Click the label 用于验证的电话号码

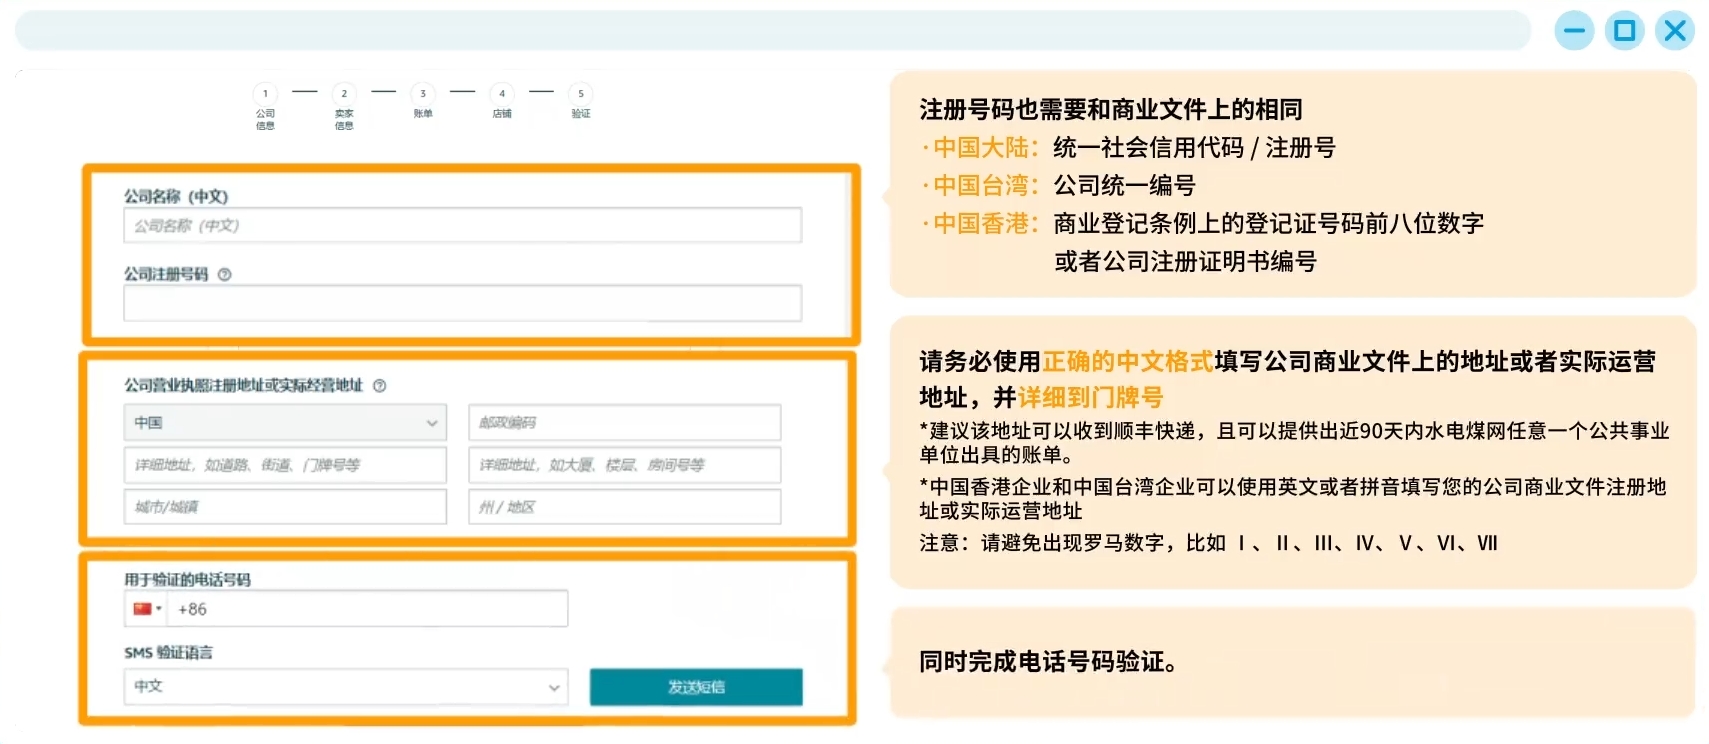click(187, 580)
